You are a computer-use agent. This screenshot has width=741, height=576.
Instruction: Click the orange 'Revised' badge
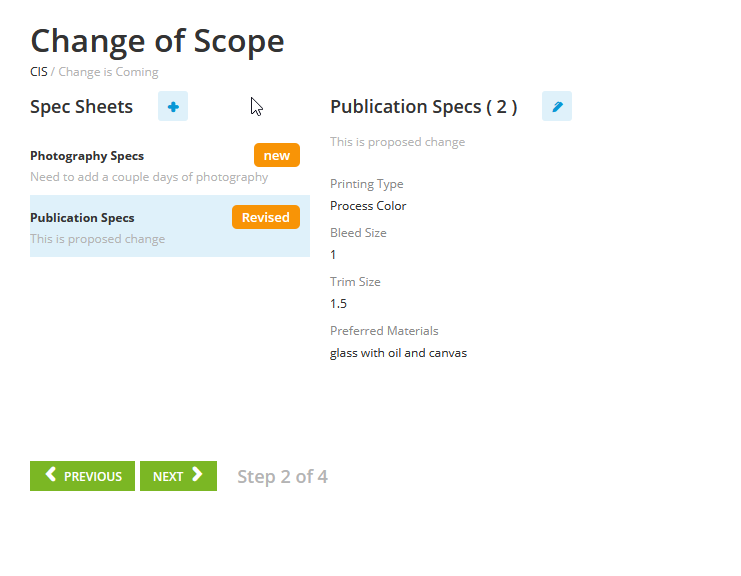[x=266, y=217]
